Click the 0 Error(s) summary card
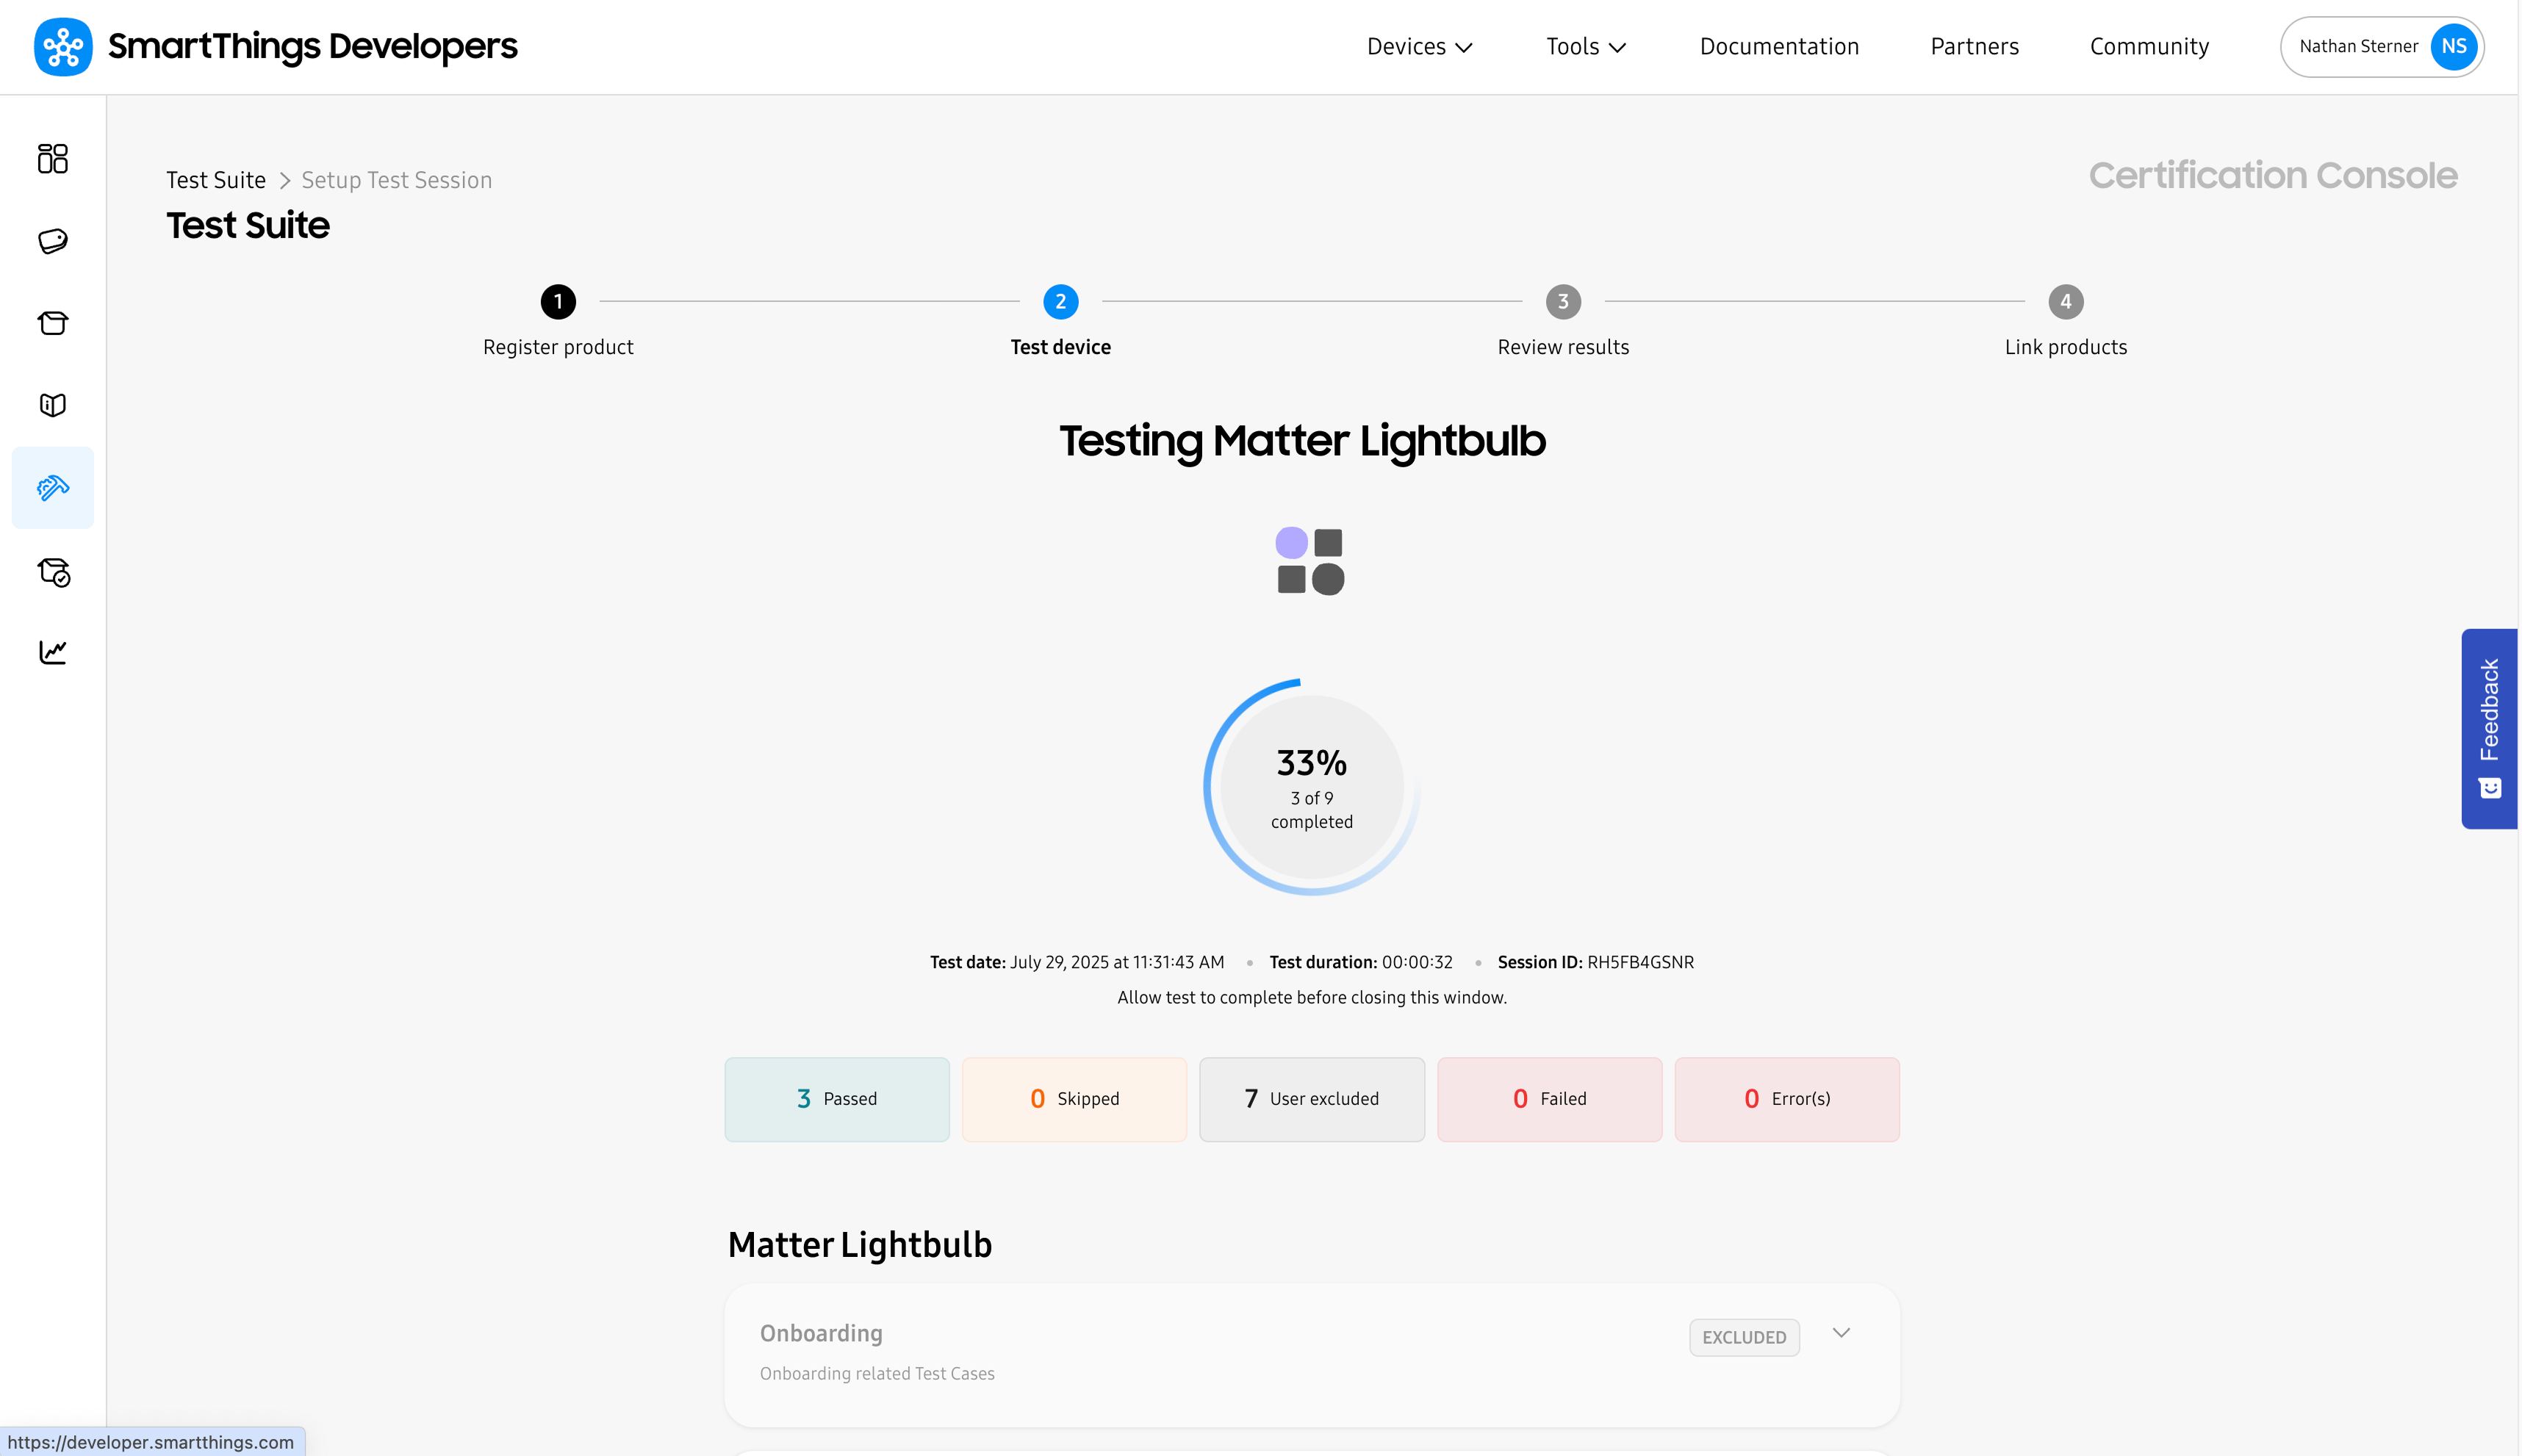This screenshot has height=1456, width=2522. point(1787,1099)
